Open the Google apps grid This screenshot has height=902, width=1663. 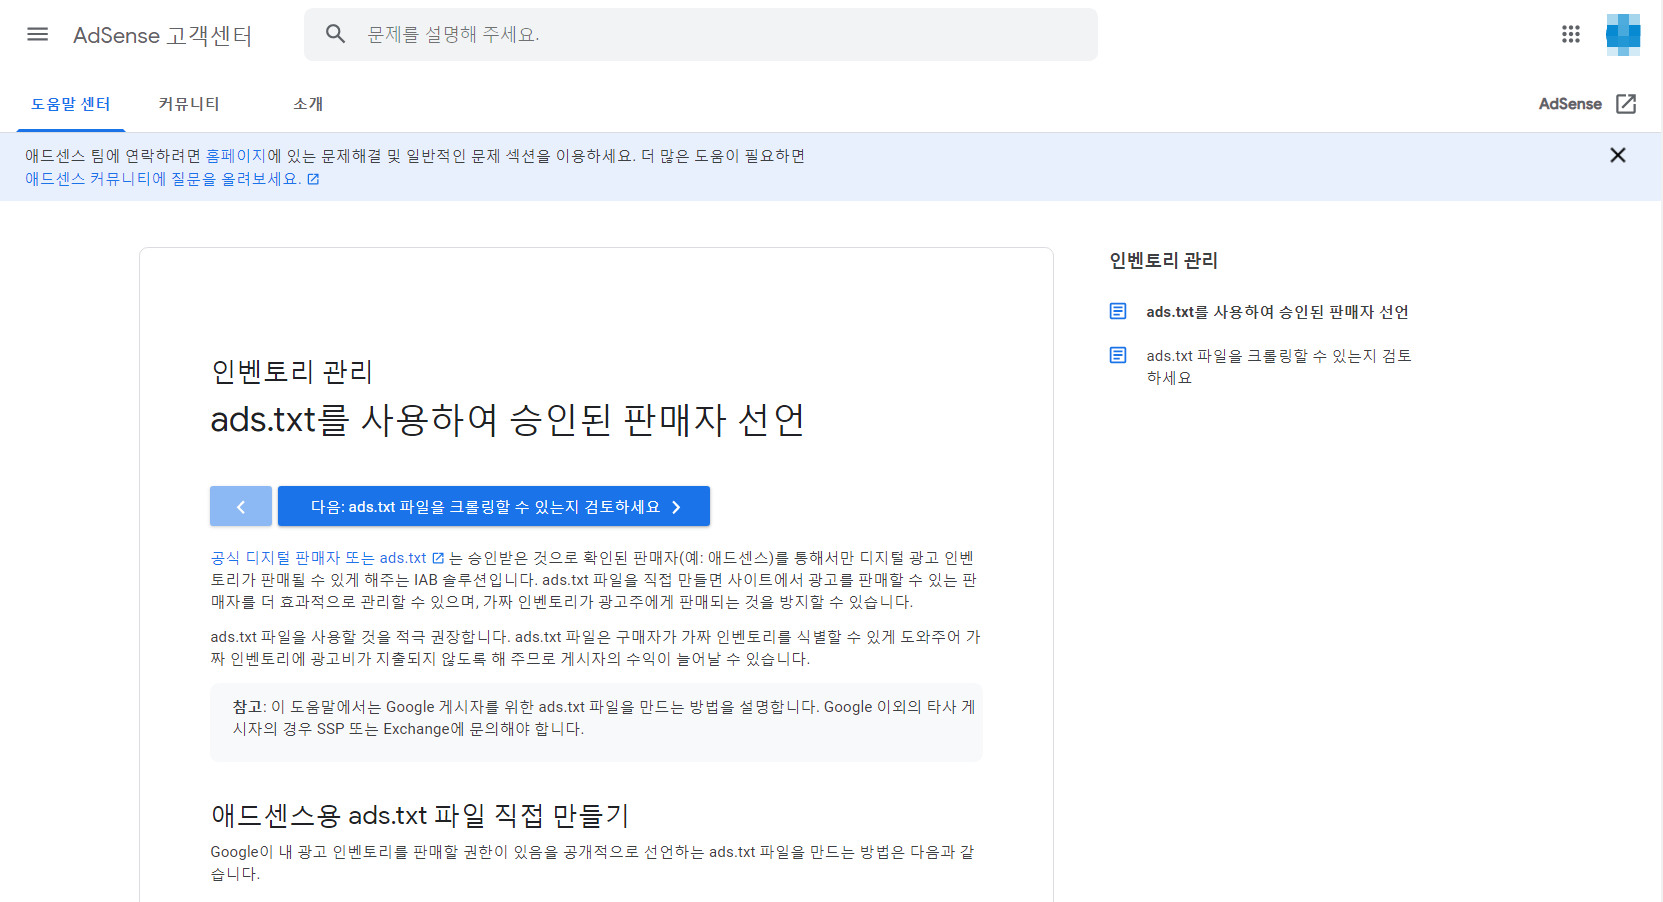[x=1571, y=35]
